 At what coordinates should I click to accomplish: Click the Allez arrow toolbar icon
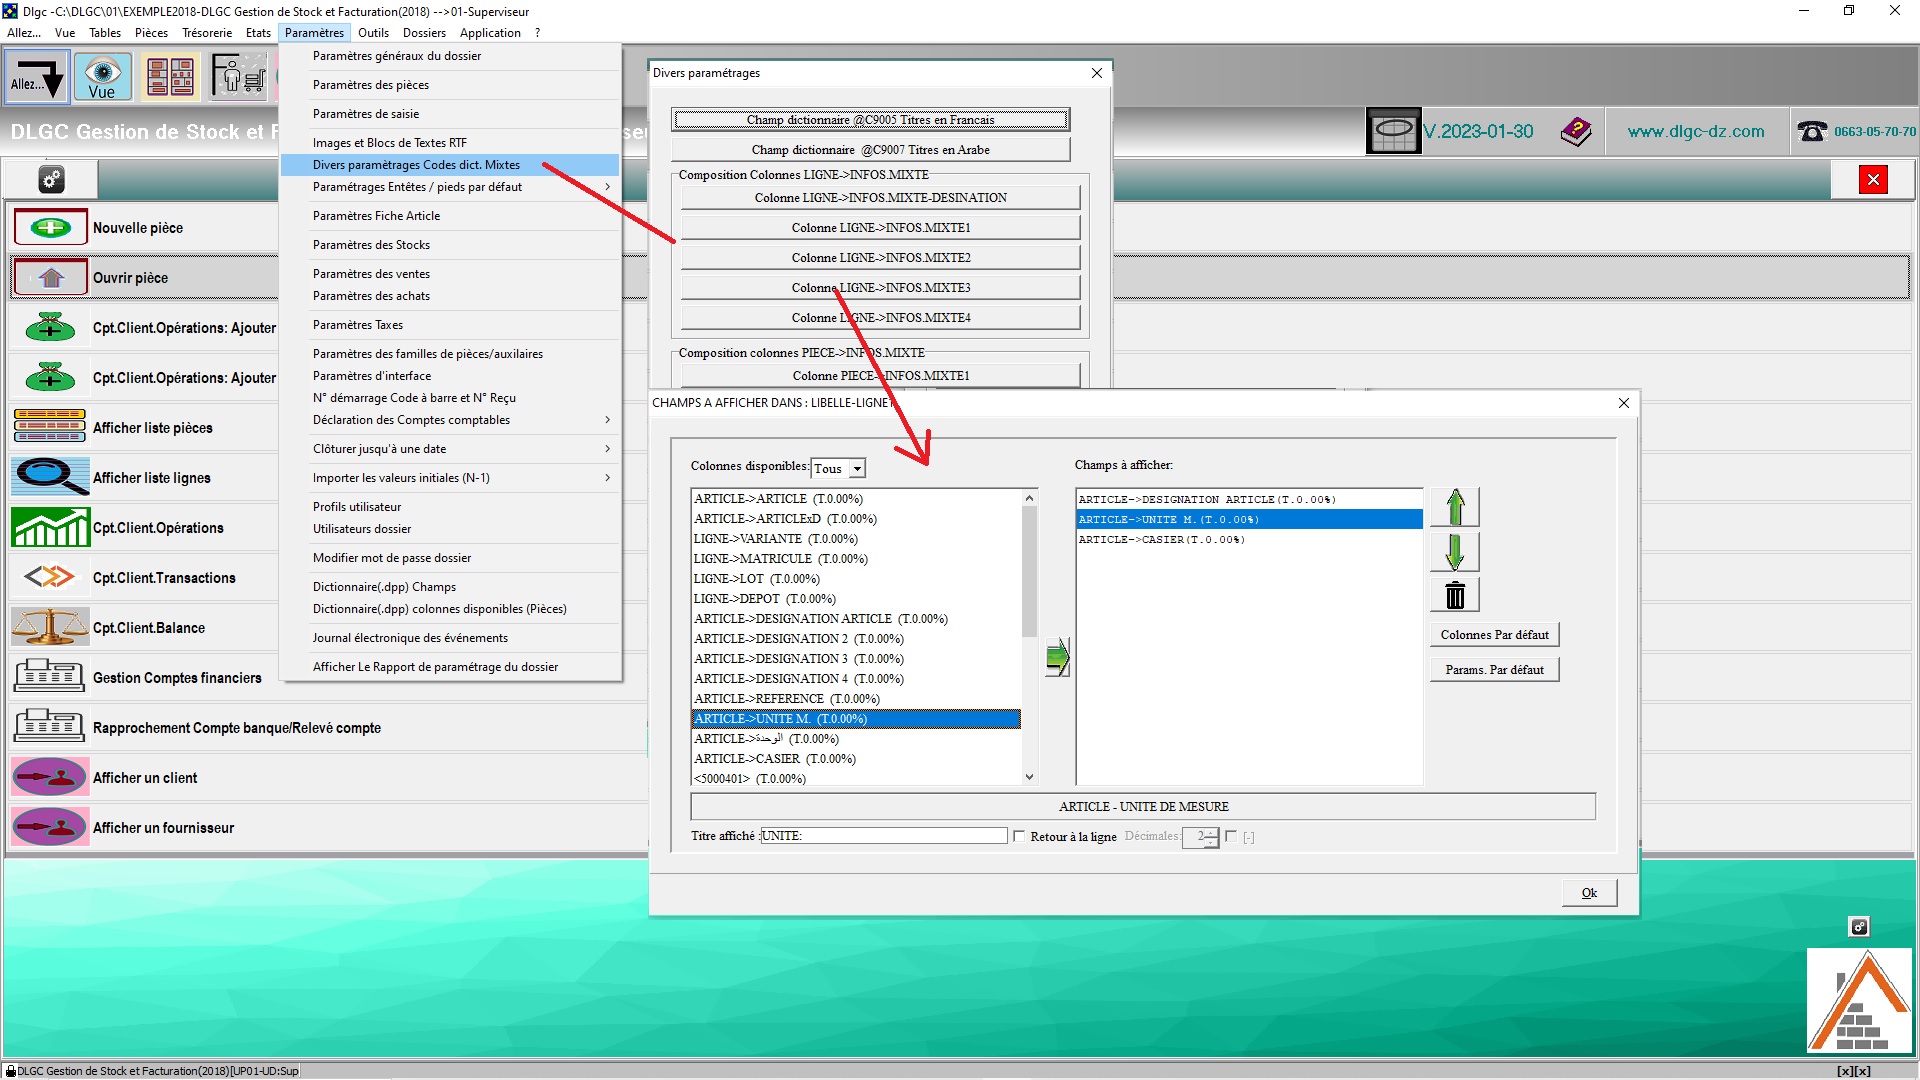click(38, 77)
